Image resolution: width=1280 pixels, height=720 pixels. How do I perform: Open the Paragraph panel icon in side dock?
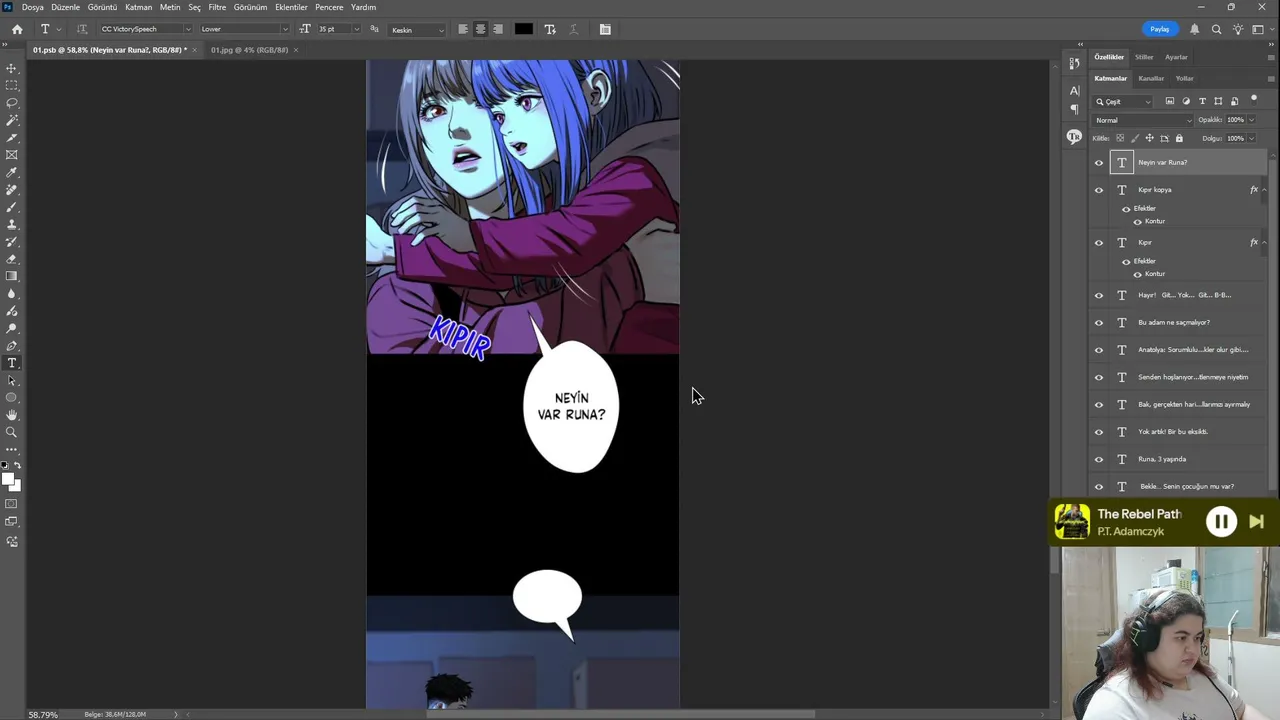[1075, 108]
